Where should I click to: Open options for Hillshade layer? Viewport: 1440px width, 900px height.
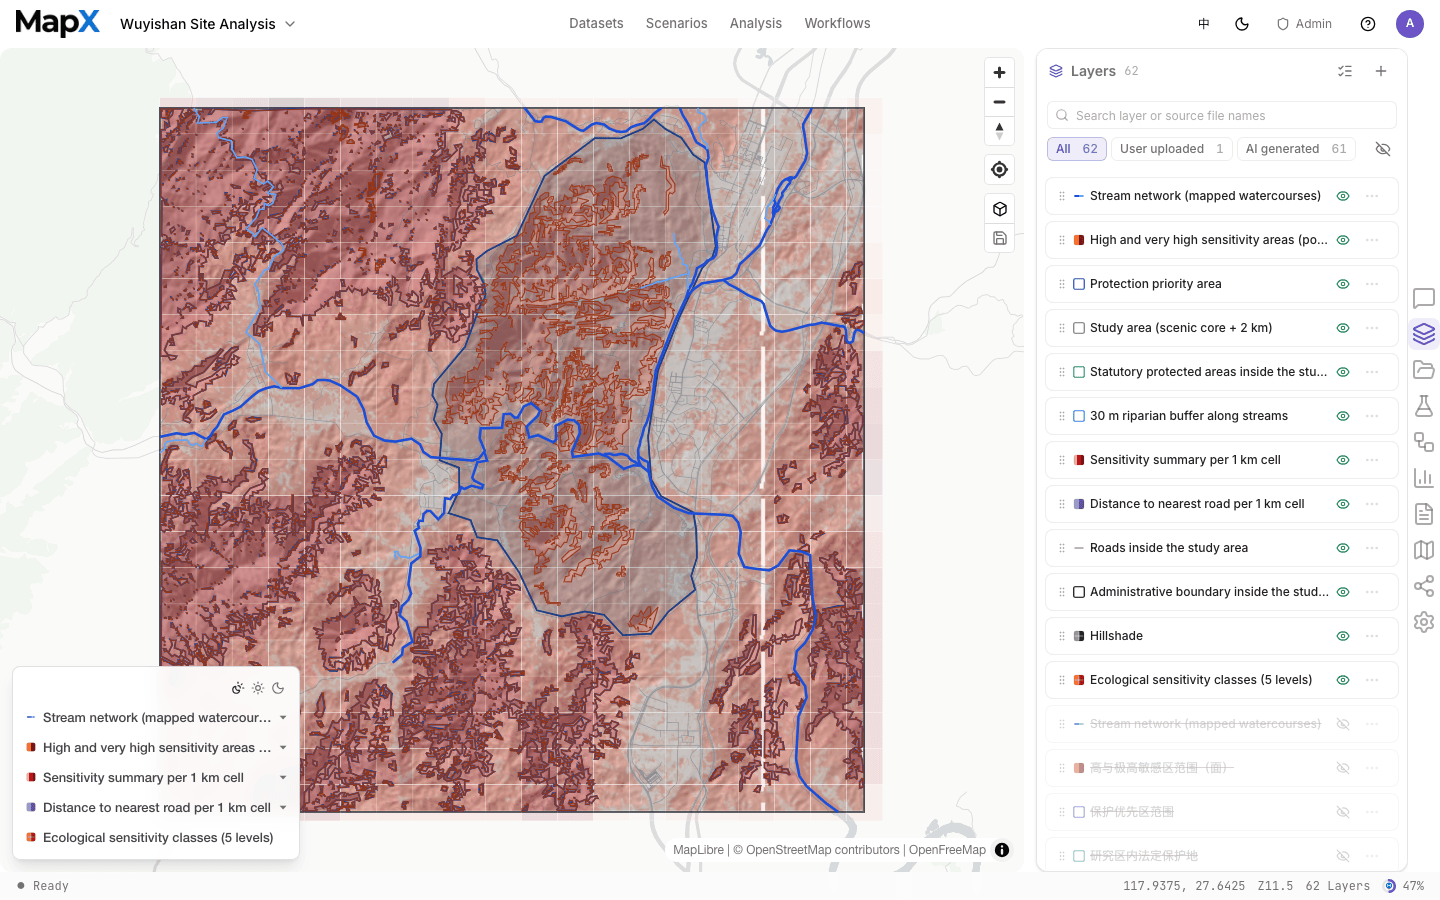click(x=1372, y=636)
